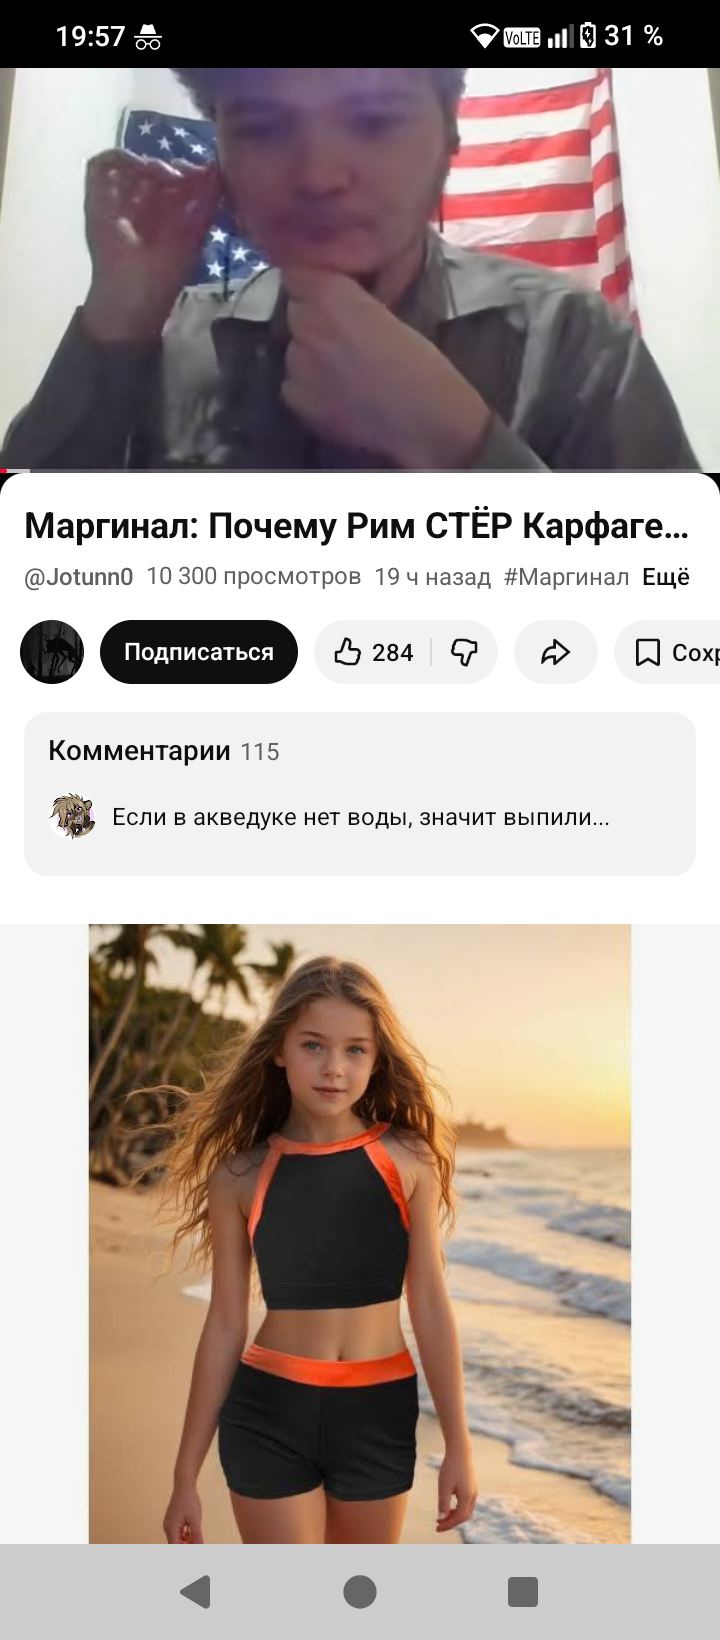Viewport: 720px width, 1640px height.
Task: Tap the video player to show controls
Action: [360, 269]
